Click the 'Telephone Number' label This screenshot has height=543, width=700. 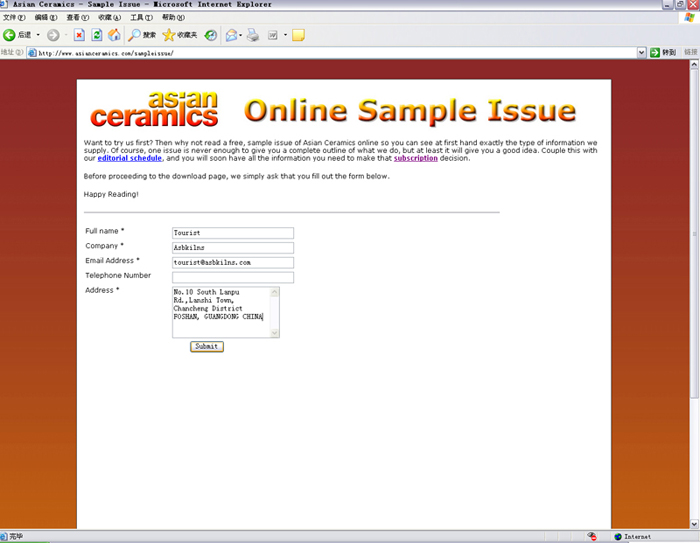click(118, 275)
